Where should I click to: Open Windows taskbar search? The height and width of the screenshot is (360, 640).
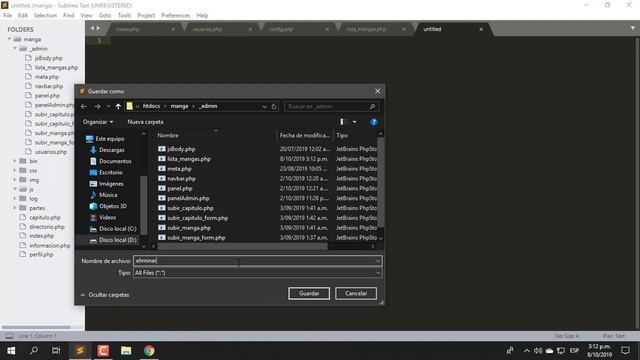coord(34,351)
